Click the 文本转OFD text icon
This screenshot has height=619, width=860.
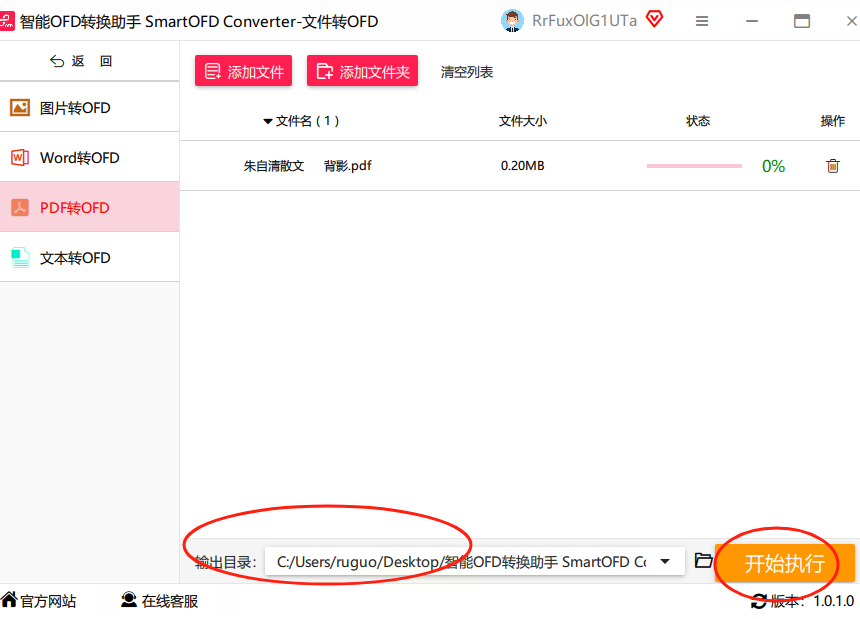(20, 257)
